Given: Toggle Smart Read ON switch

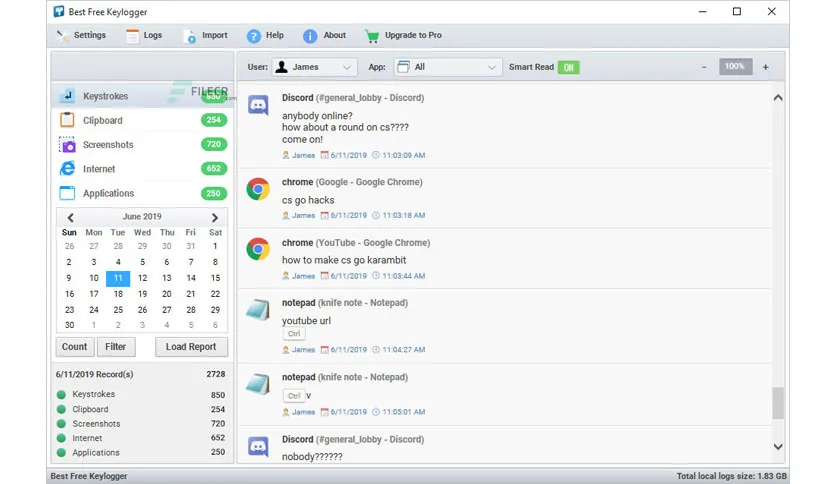Looking at the screenshot, I should (568, 67).
